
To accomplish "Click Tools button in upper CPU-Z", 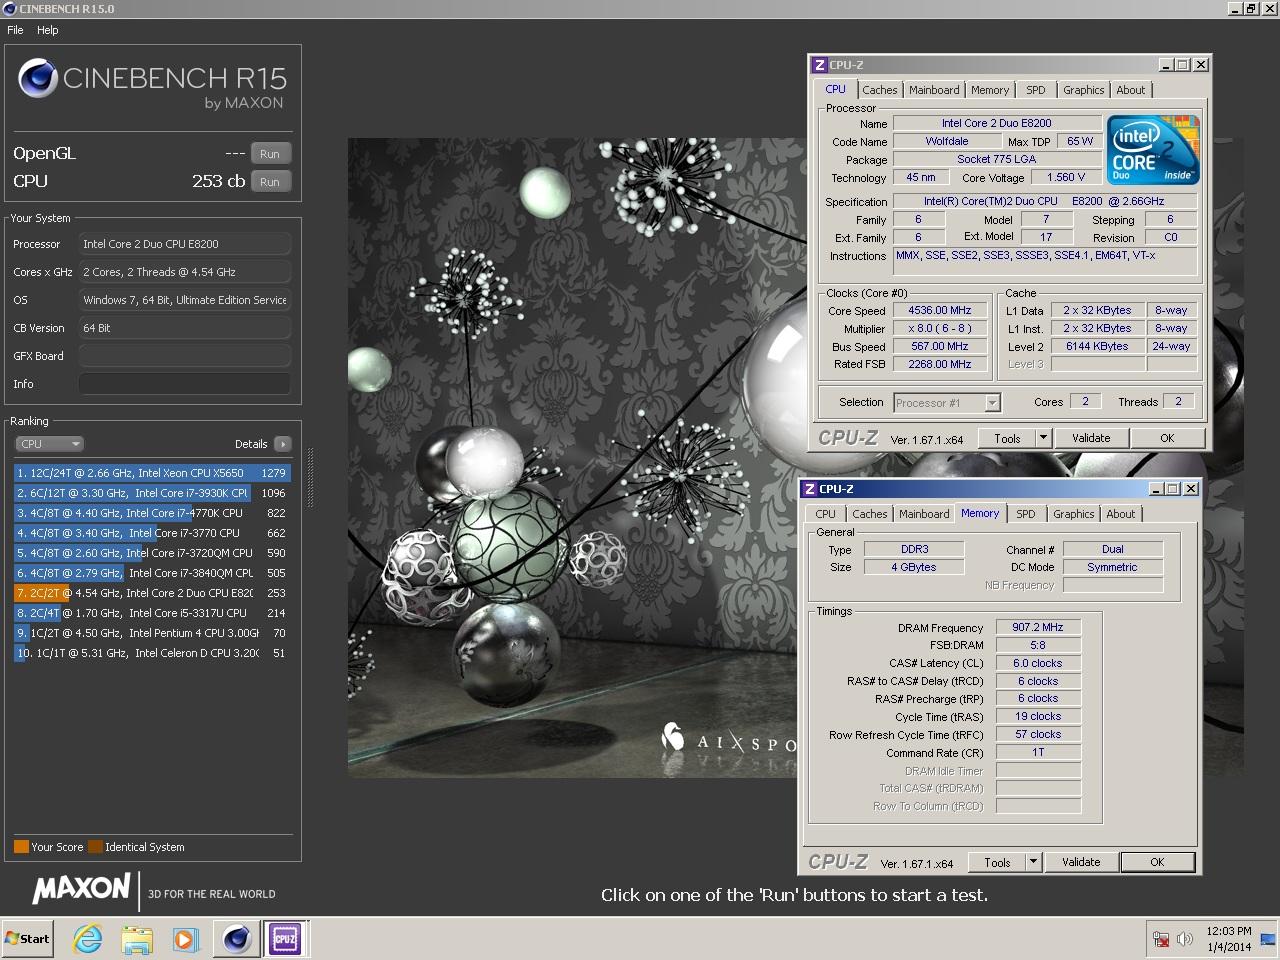I will pyautogui.click(x=1007, y=438).
